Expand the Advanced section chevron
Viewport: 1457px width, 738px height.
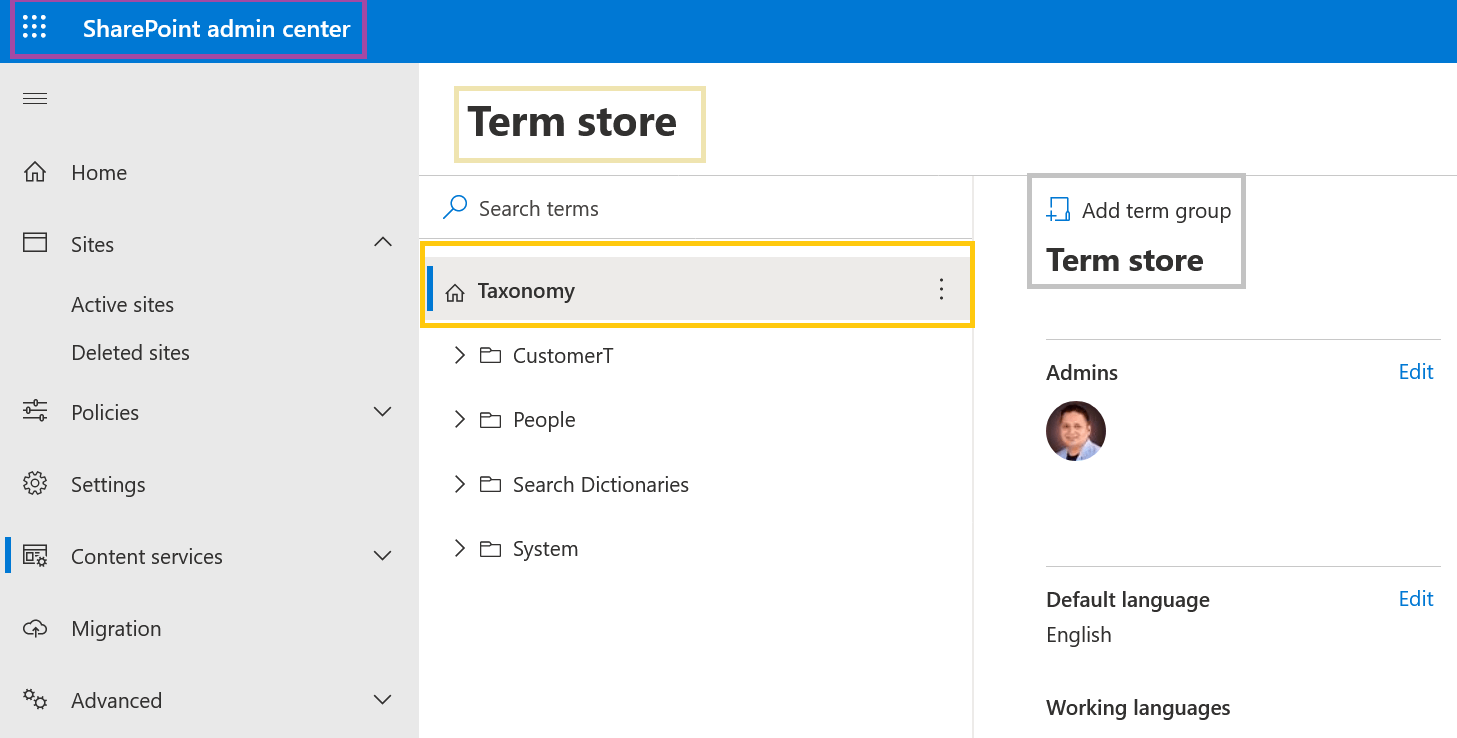382,700
